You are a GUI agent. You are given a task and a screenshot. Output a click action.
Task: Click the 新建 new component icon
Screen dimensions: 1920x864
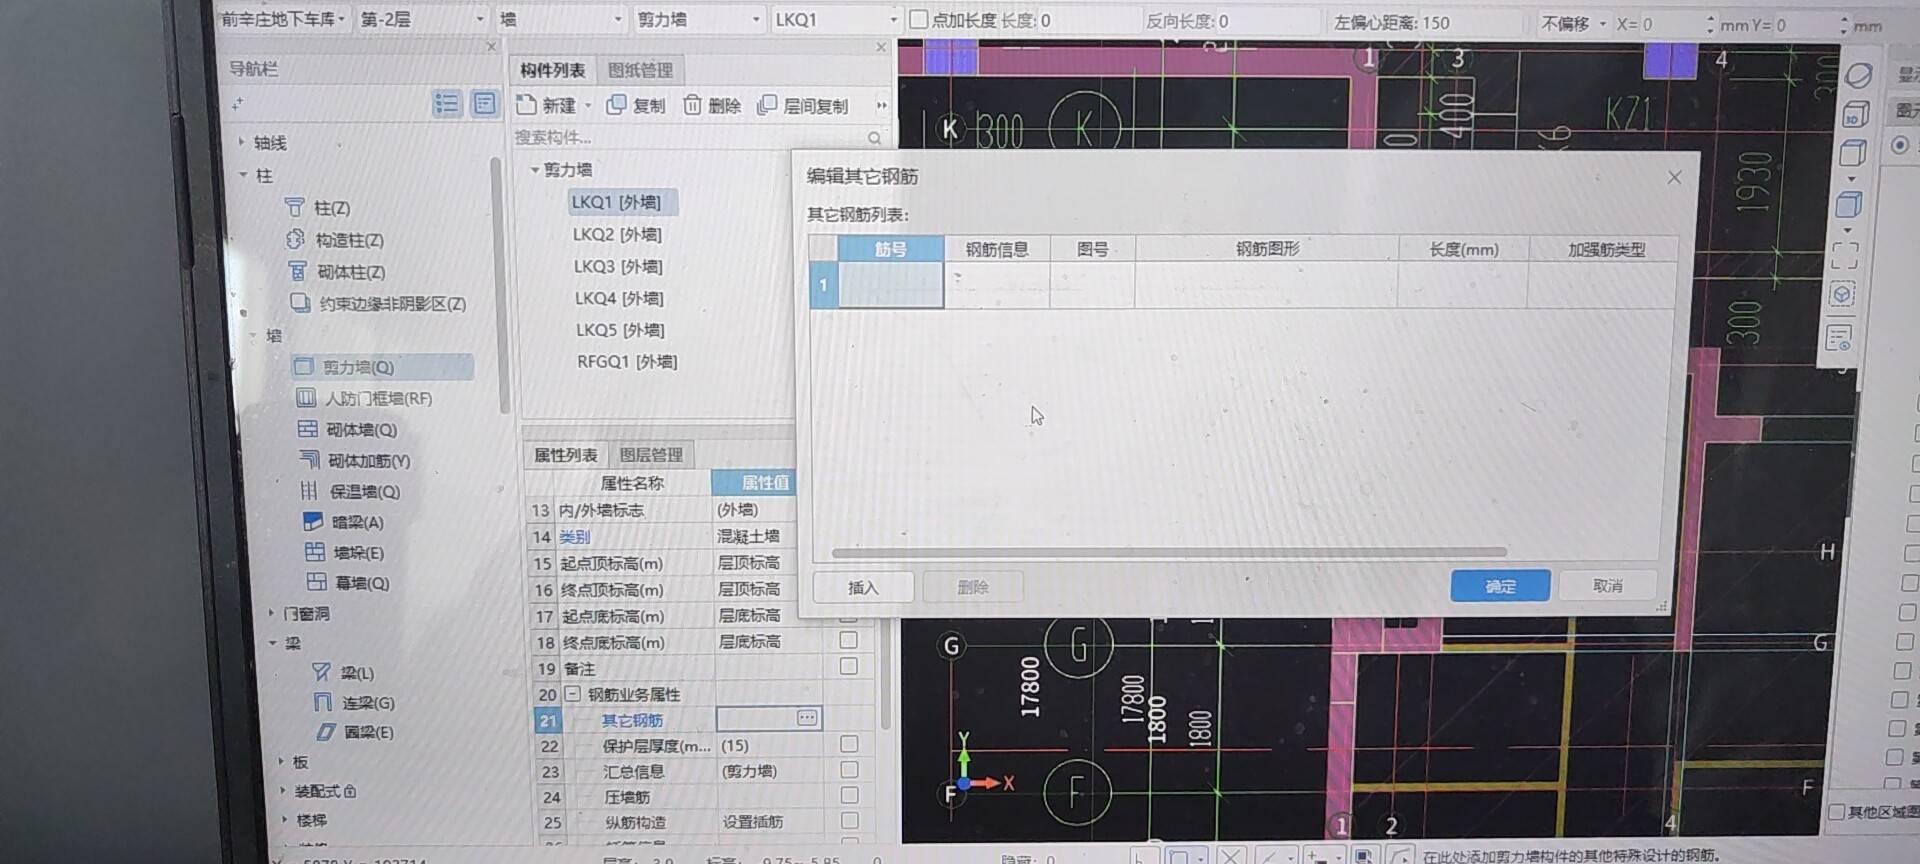click(x=526, y=105)
